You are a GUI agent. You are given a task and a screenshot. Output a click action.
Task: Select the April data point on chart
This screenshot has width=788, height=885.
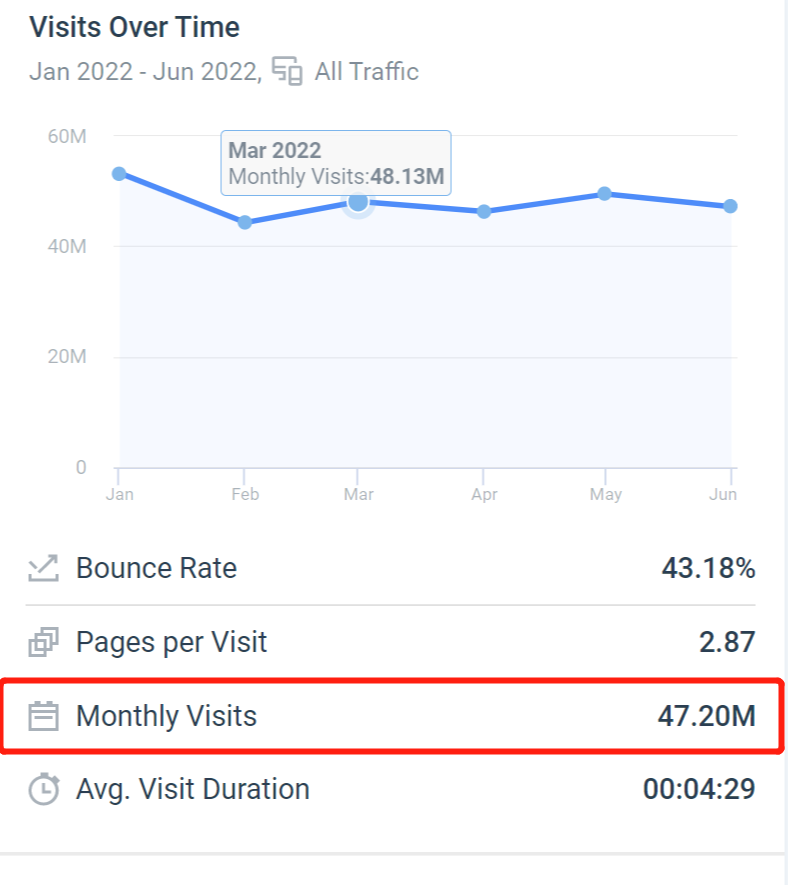484,211
